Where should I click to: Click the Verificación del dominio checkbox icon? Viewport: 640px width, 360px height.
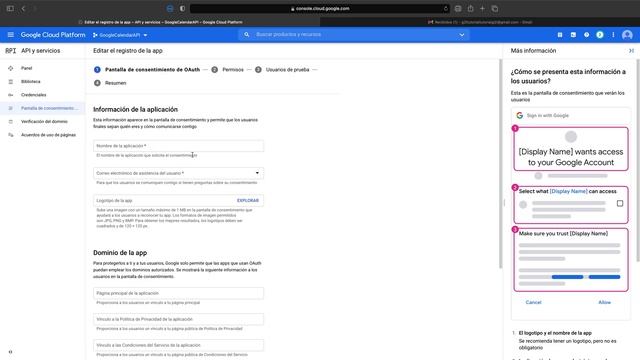pos(11,122)
